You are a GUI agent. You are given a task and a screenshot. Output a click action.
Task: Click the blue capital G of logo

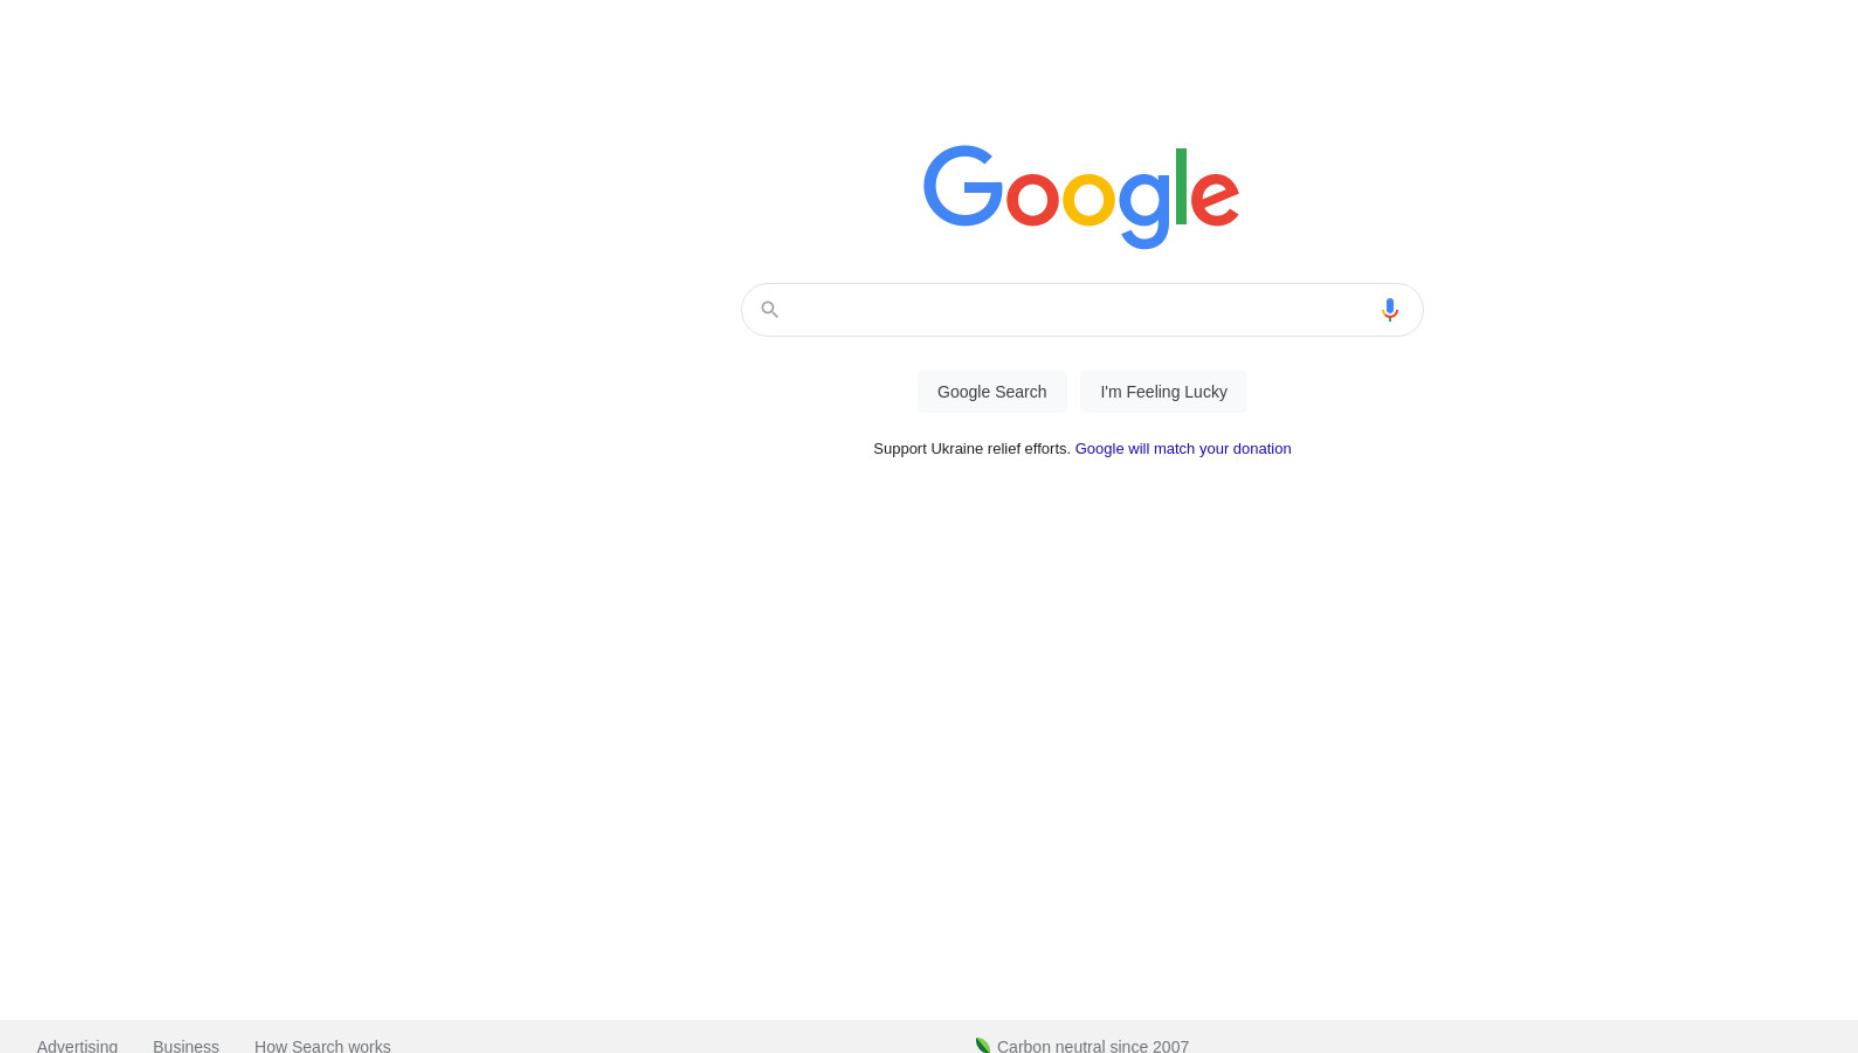(x=962, y=186)
